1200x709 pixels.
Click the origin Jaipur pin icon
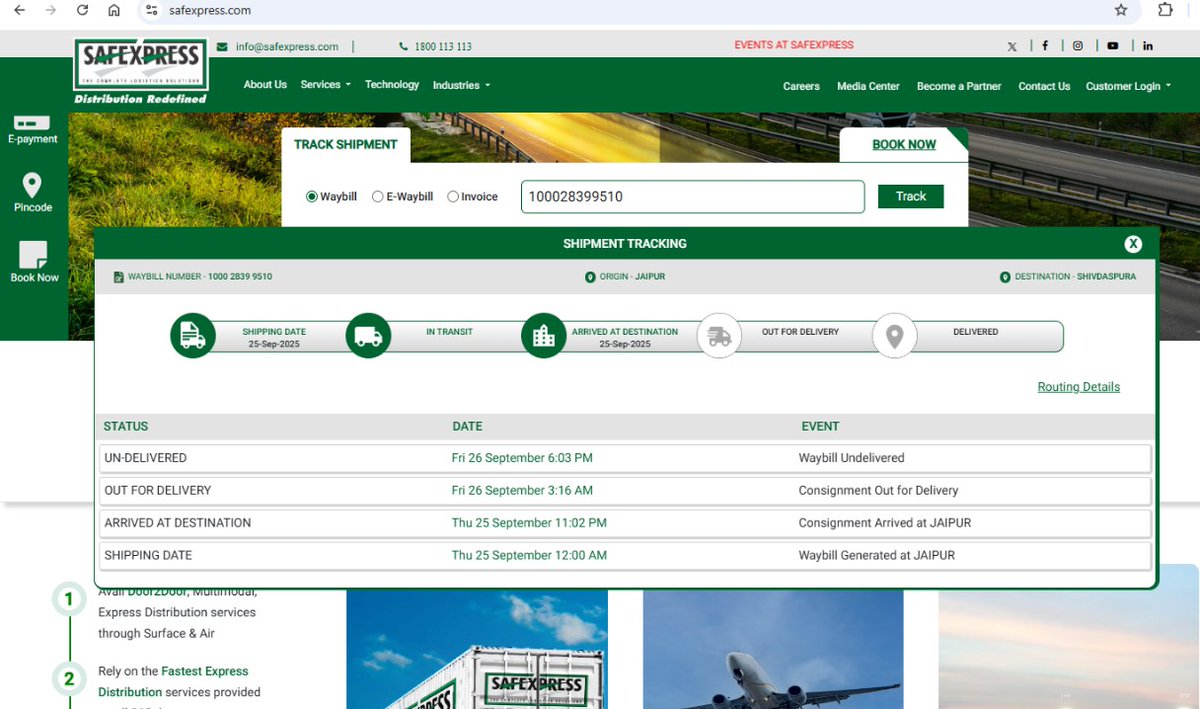(590, 277)
